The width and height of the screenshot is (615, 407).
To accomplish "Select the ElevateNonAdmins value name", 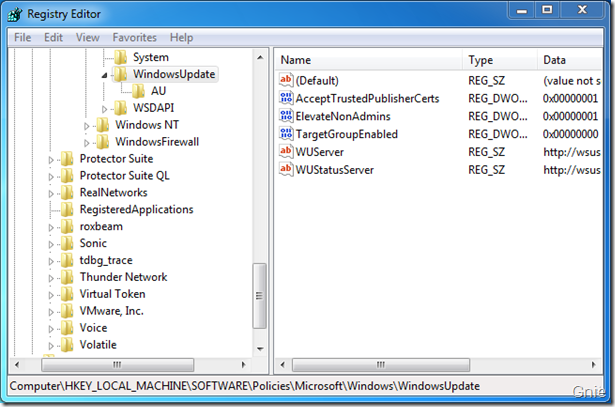I will pos(343,116).
